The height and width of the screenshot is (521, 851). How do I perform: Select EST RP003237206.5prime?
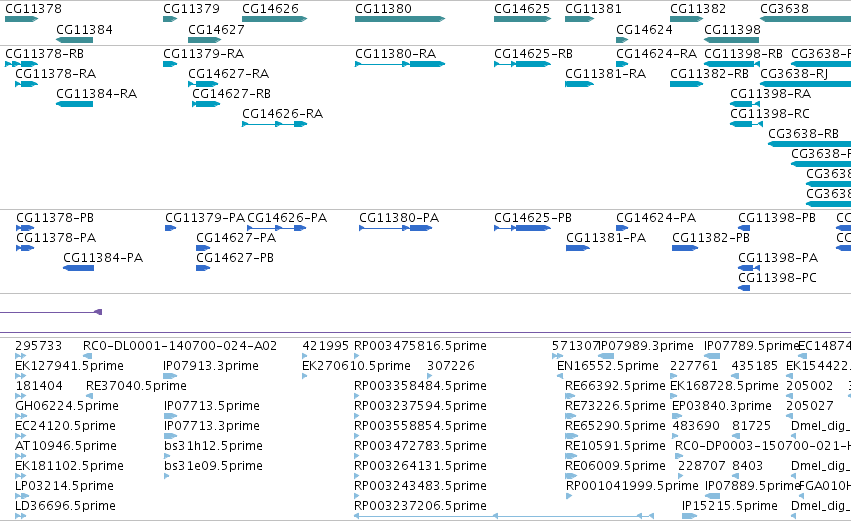point(421,506)
